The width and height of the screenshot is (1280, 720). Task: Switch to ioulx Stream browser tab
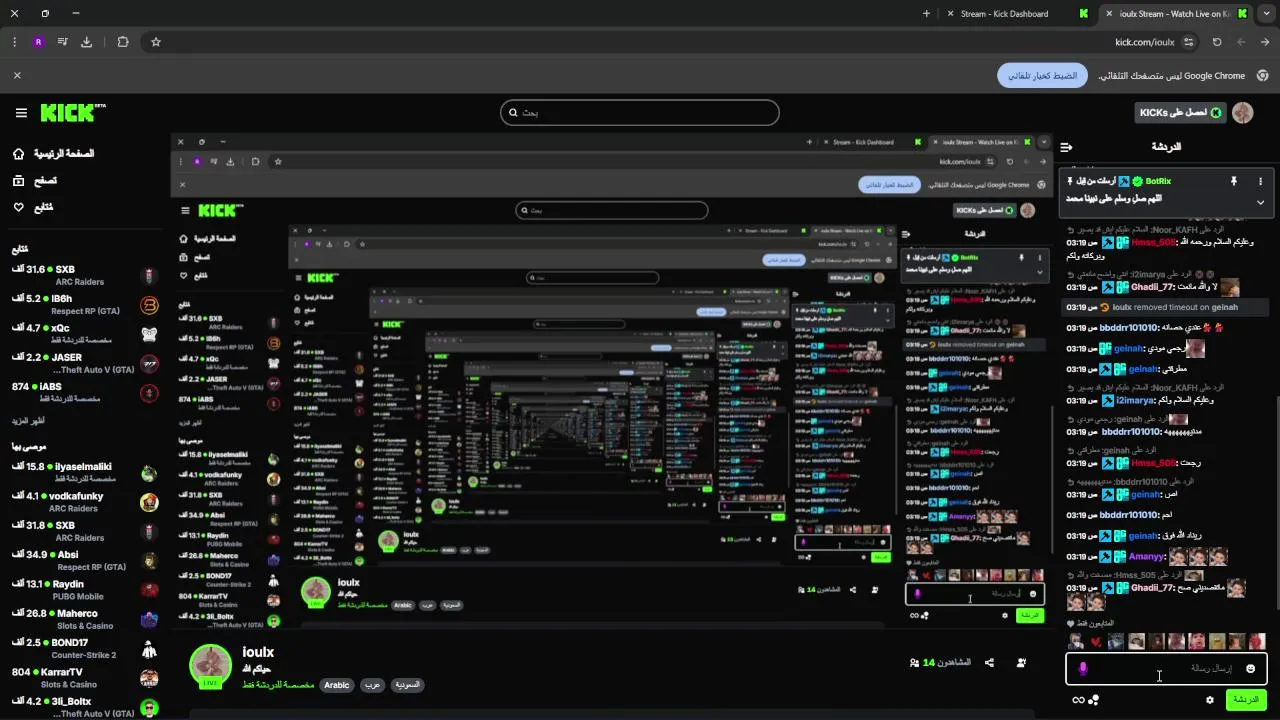click(1175, 14)
